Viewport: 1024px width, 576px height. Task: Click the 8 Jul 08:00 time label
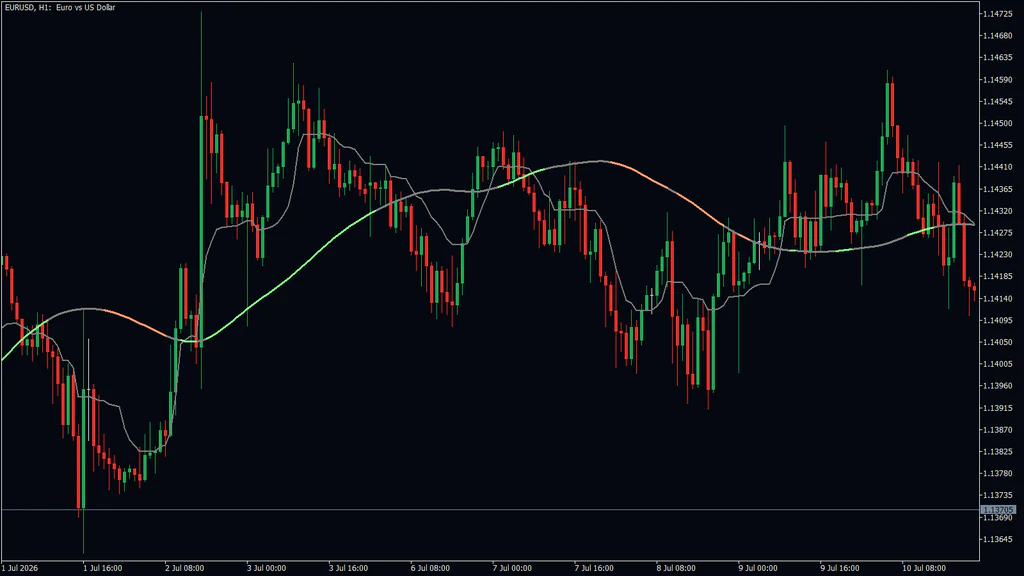tap(676, 568)
